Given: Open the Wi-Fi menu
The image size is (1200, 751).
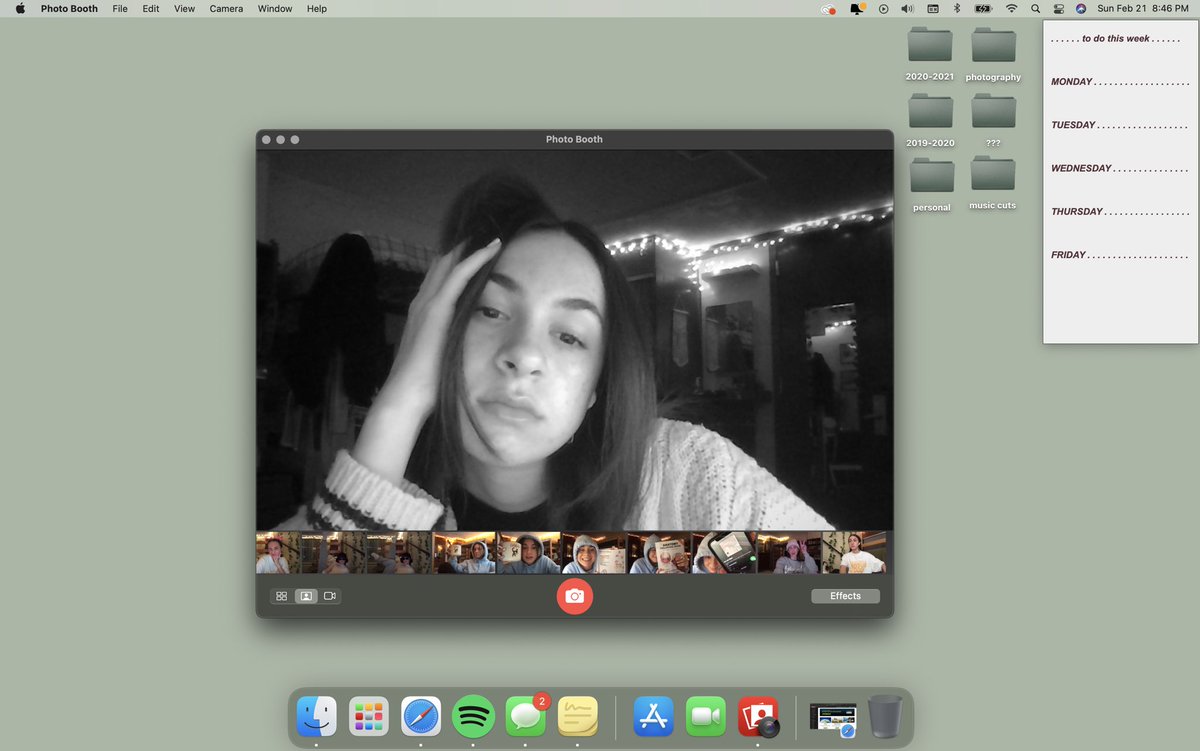Looking at the screenshot, I should (1011, 8).
